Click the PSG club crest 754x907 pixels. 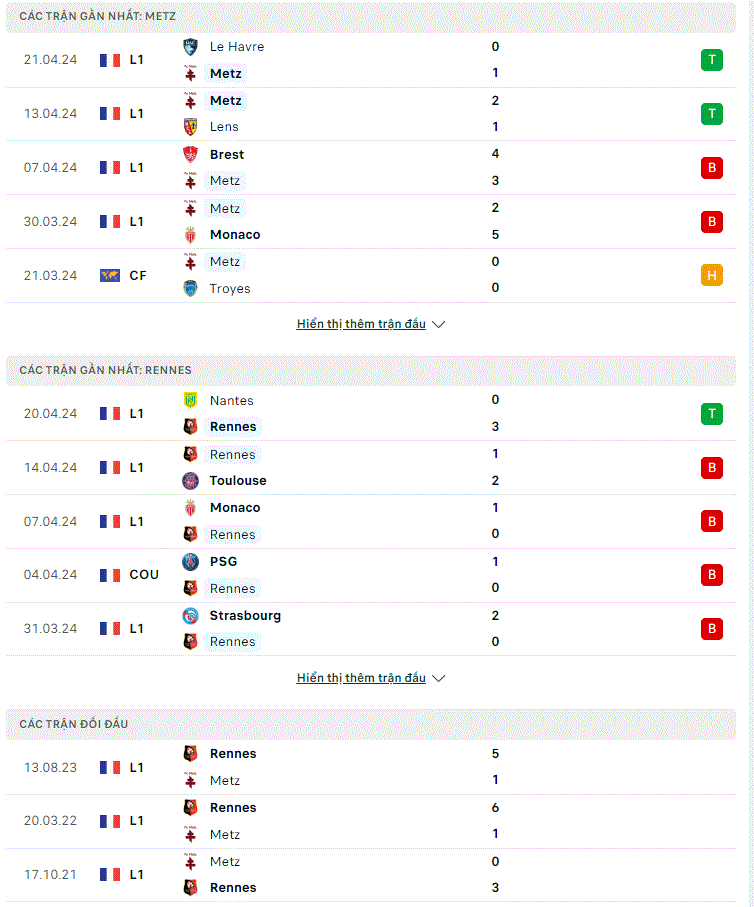[190, 562]
